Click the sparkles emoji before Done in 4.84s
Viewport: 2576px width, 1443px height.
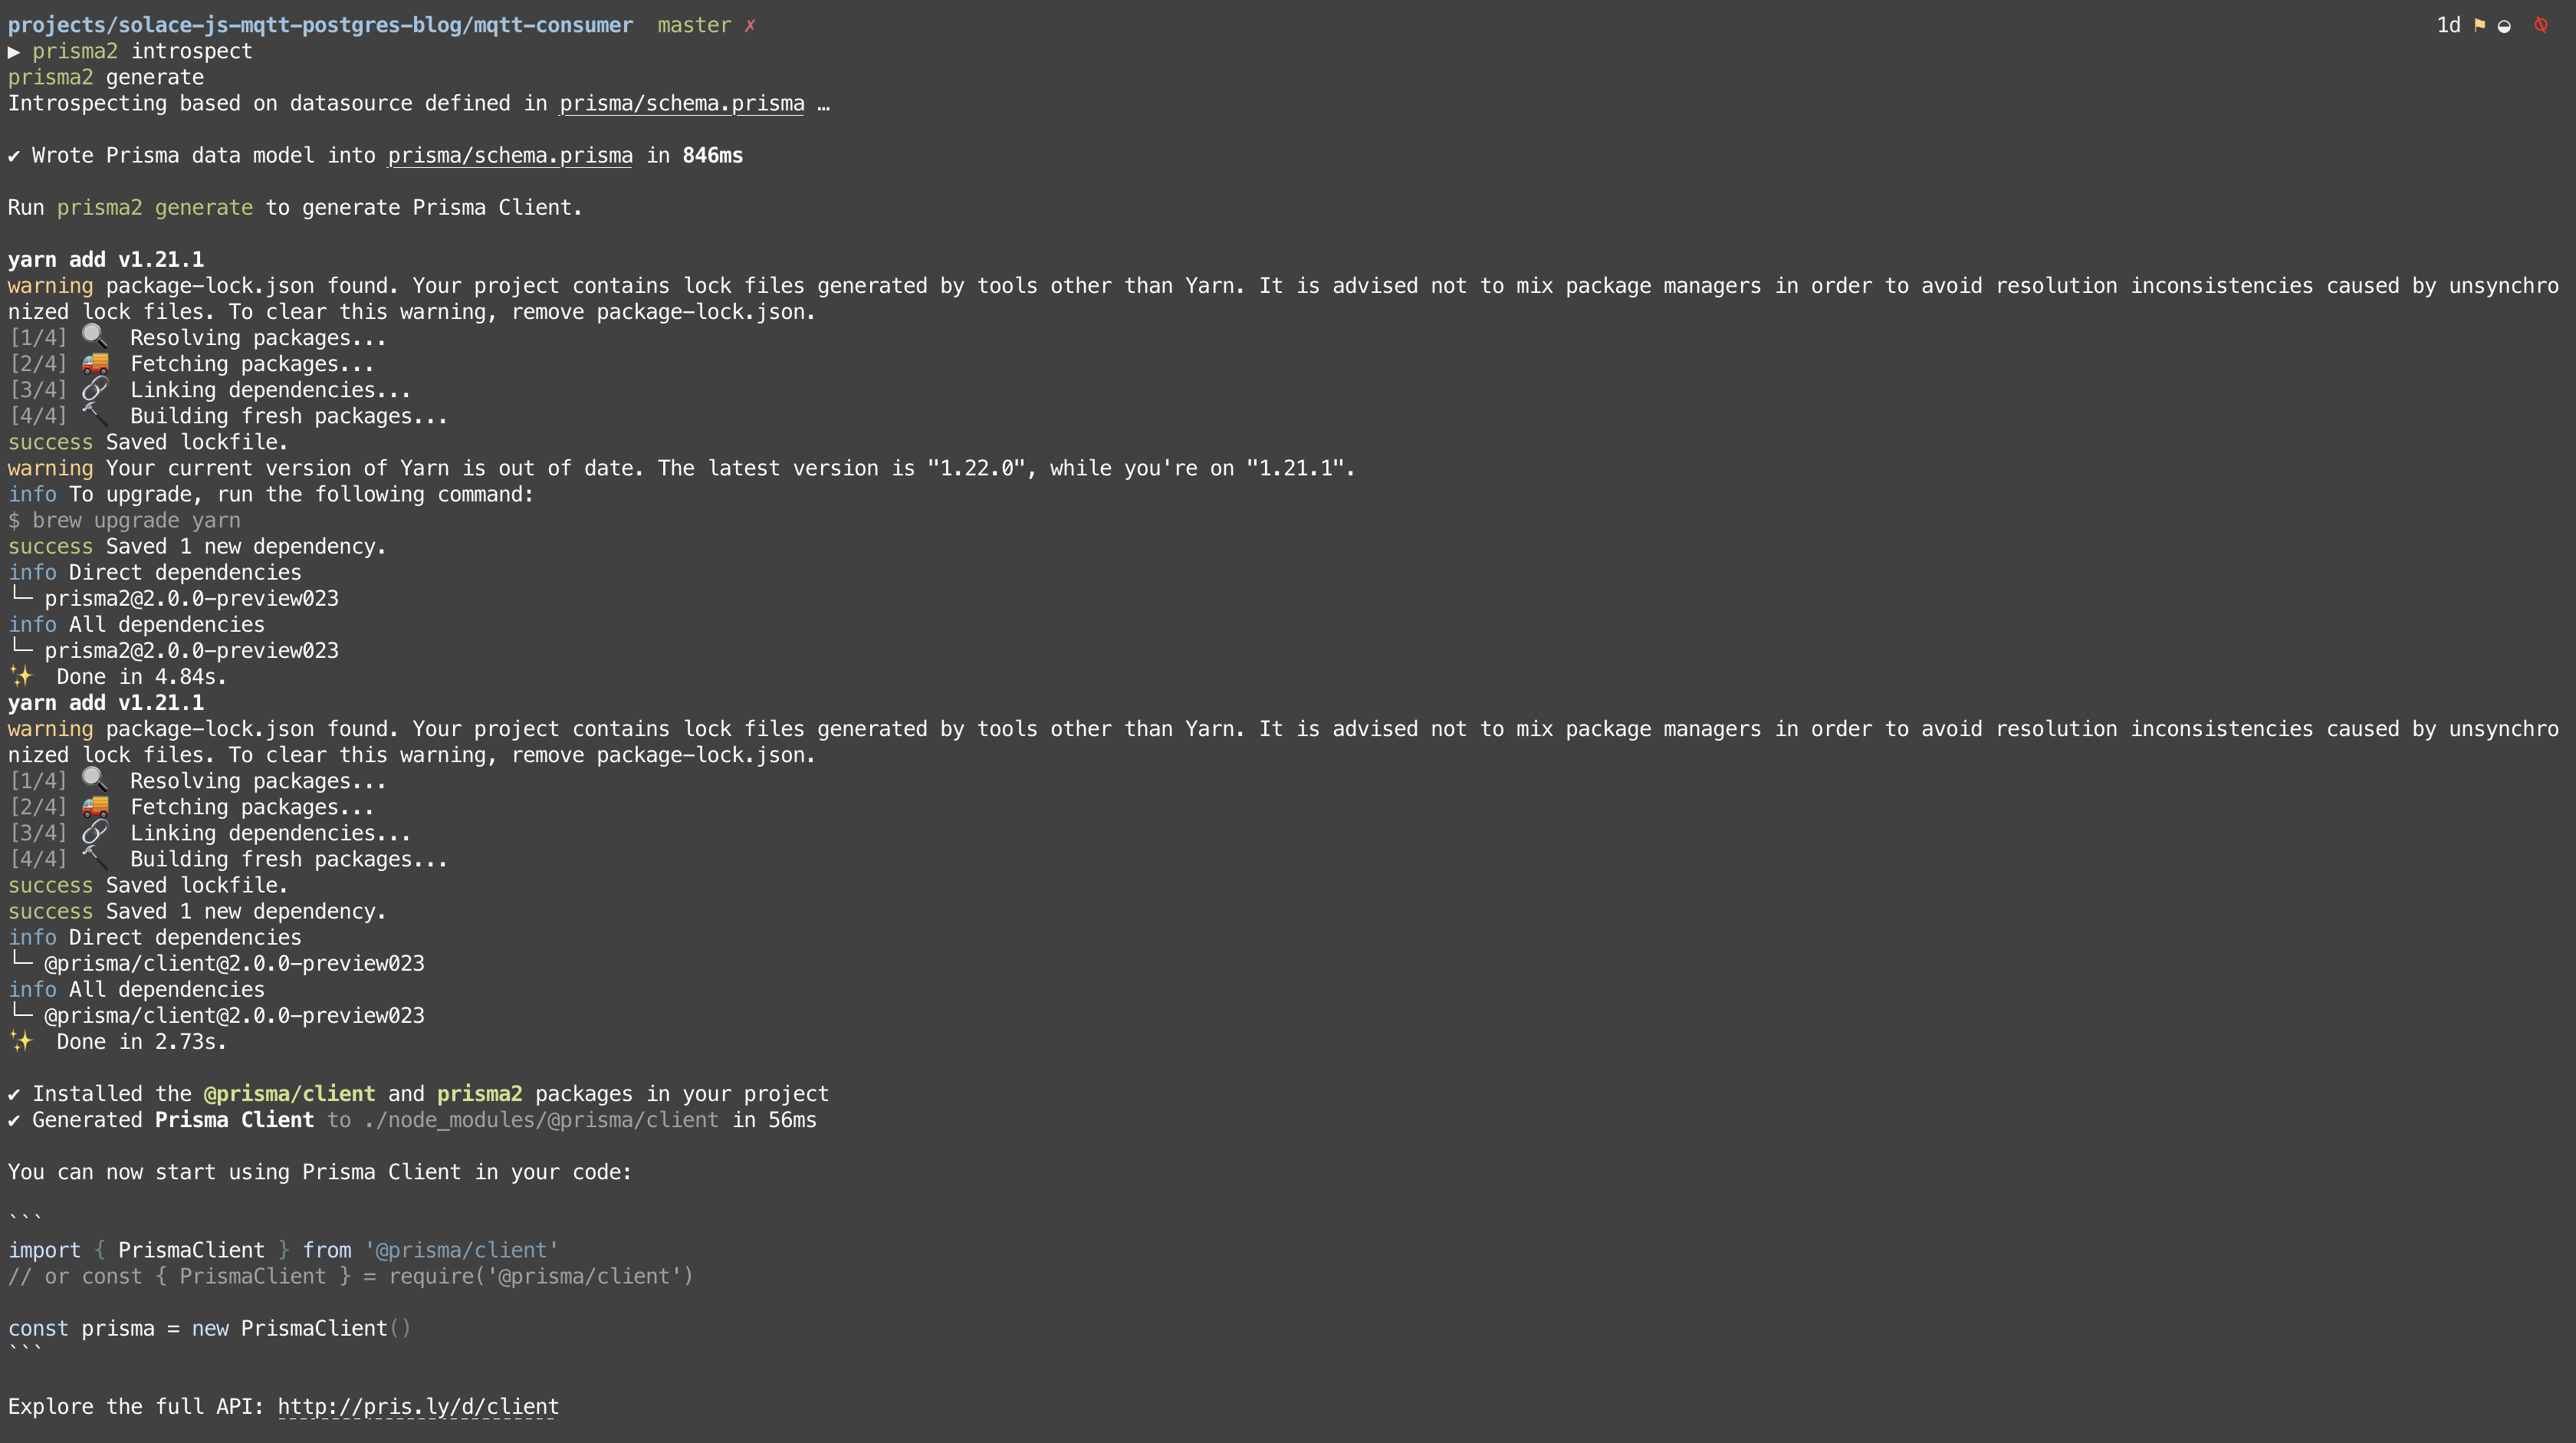click(x=21, y=676)
